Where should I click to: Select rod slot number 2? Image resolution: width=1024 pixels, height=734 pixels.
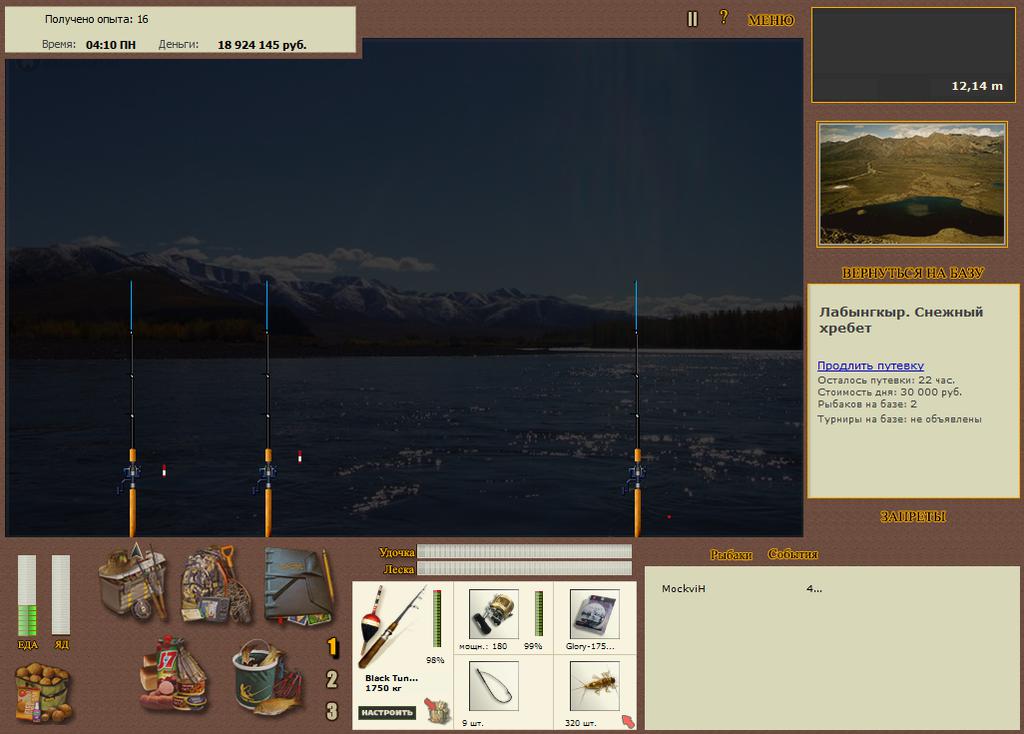pyautogui.click(x=332, y=679)
